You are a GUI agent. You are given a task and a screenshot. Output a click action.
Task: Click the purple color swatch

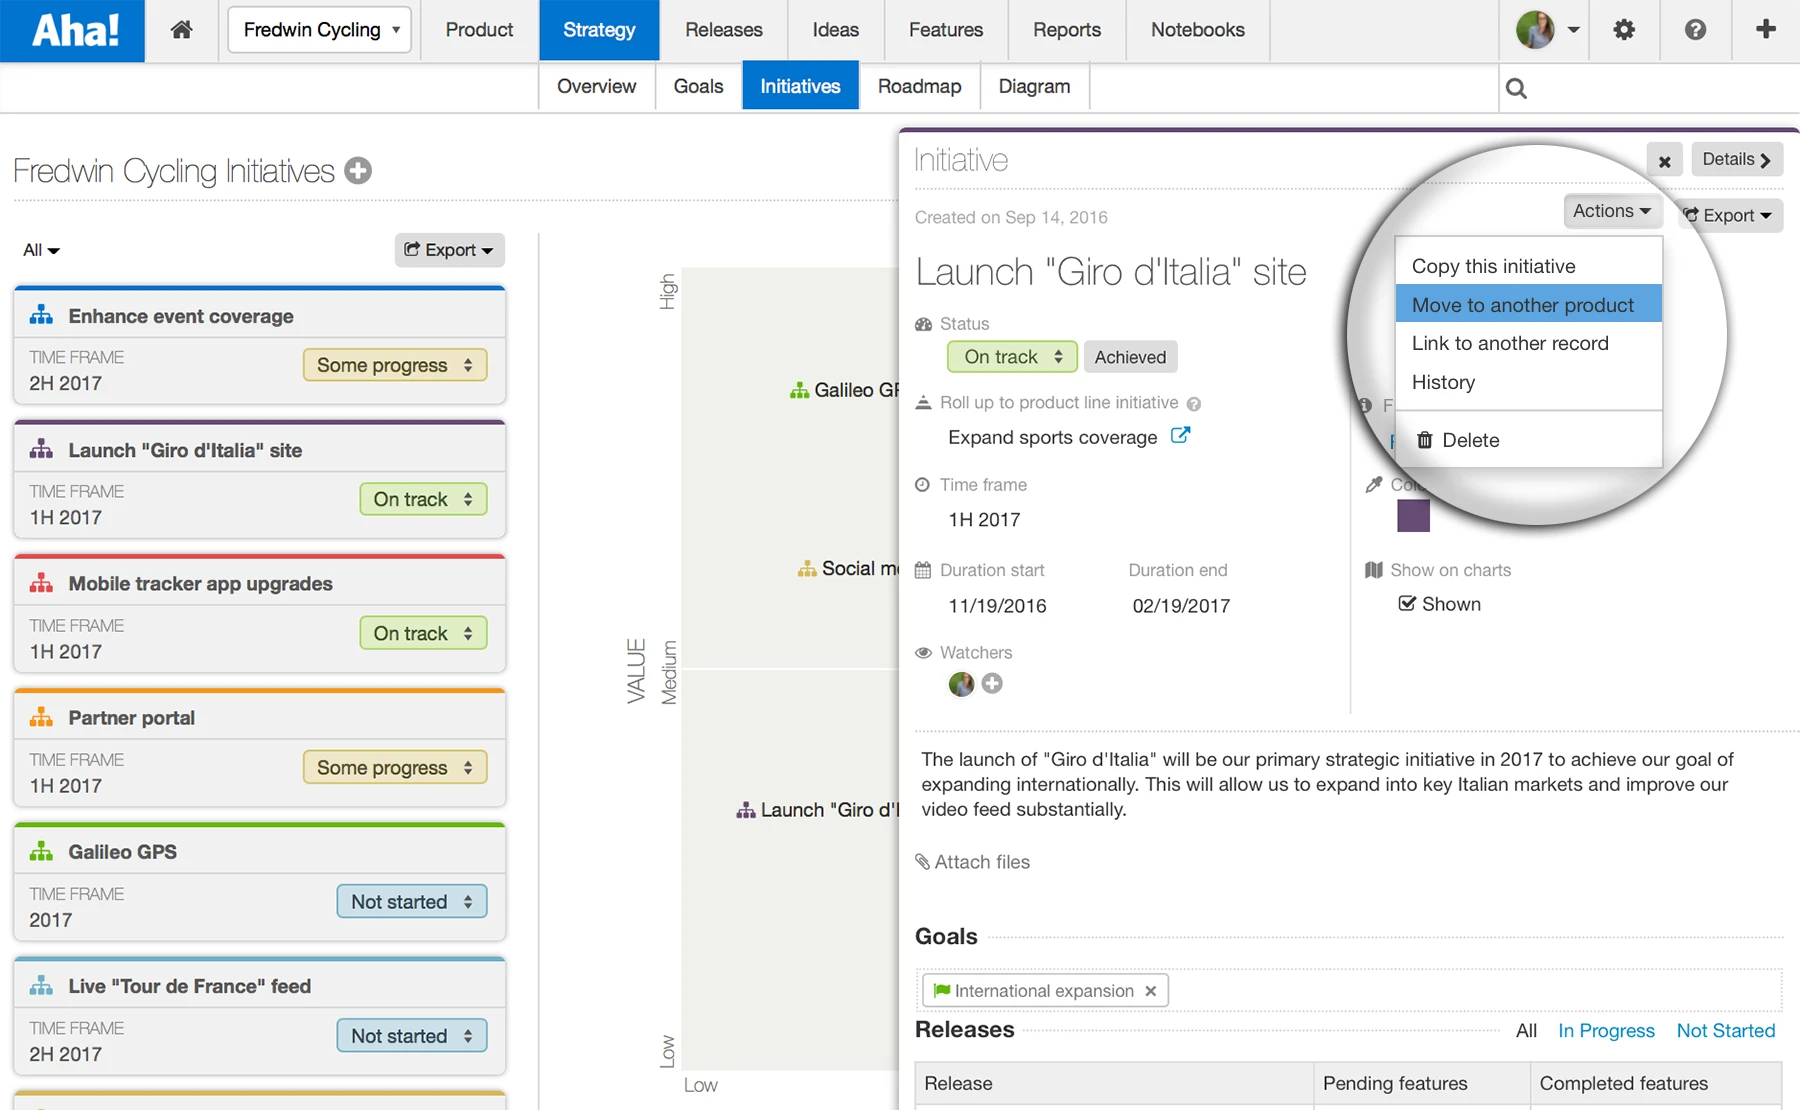point(1413,516)
